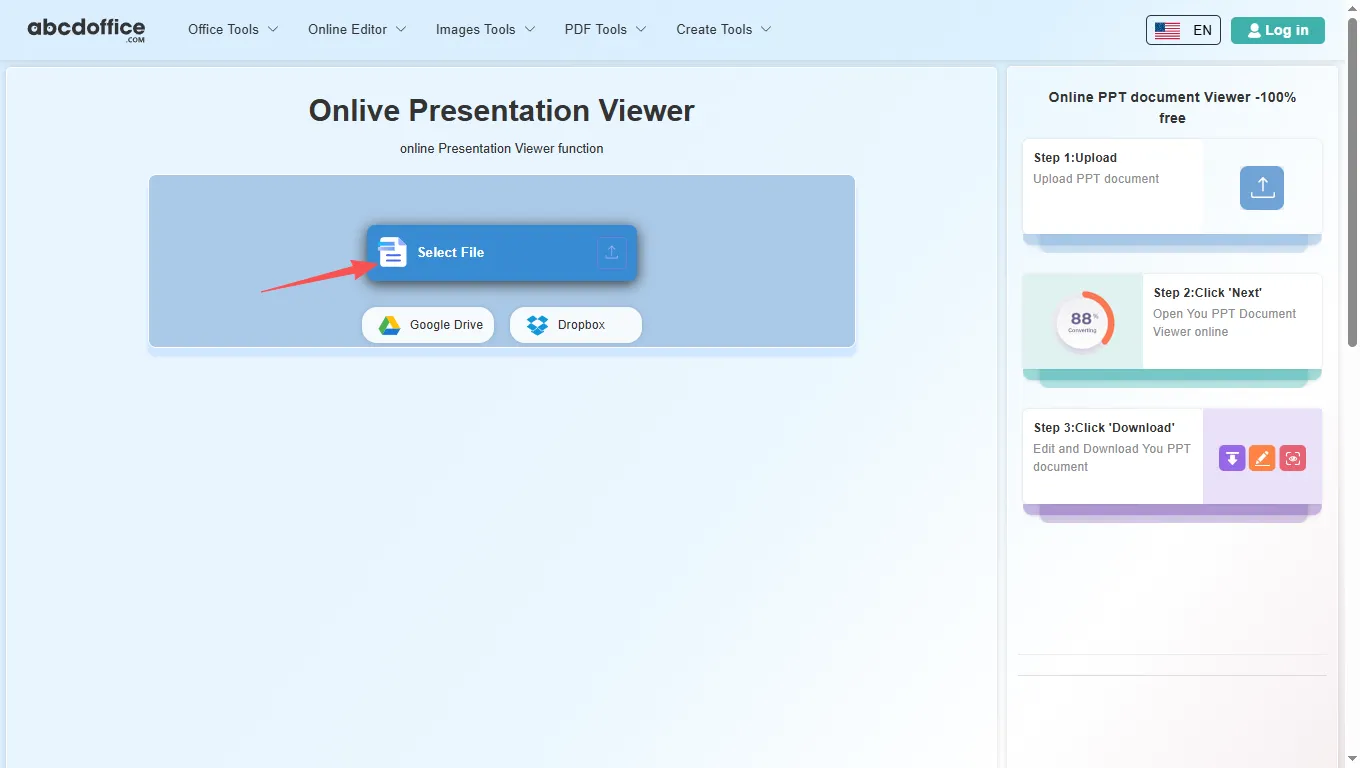Click the Step 1 upload icon
The height and width of the screenshot is (768, 1360).
tap(1262, 187)
